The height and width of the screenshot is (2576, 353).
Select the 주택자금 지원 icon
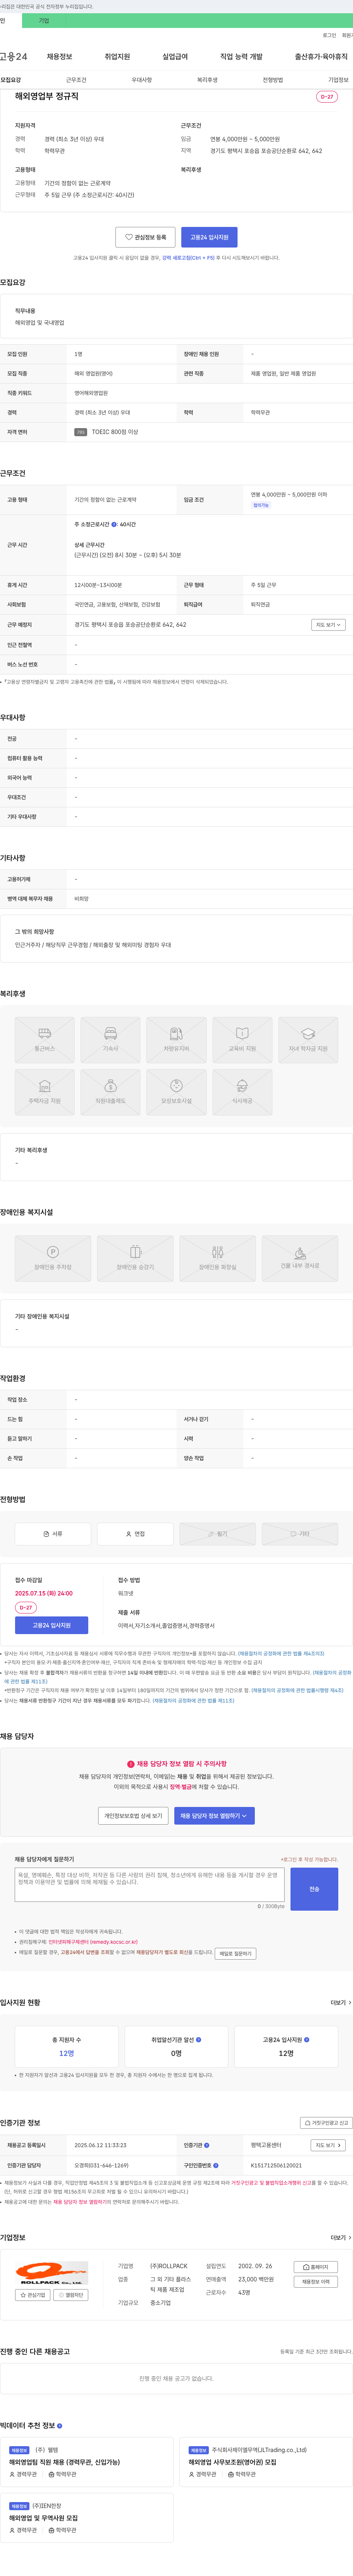45,1092
